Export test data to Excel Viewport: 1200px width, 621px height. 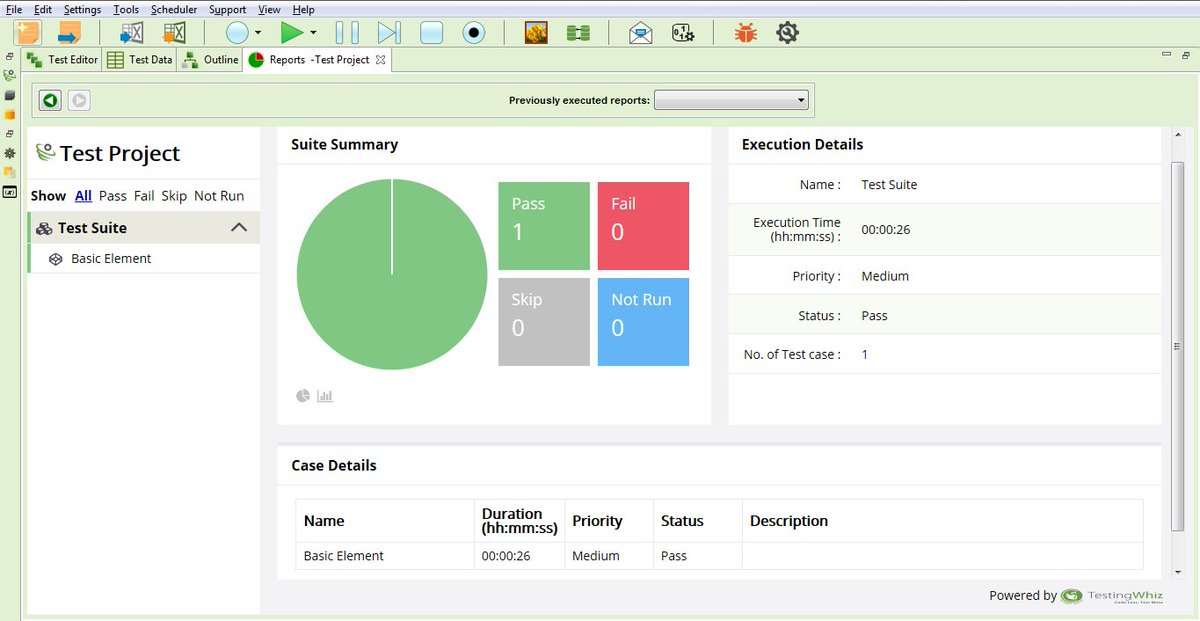130,32
